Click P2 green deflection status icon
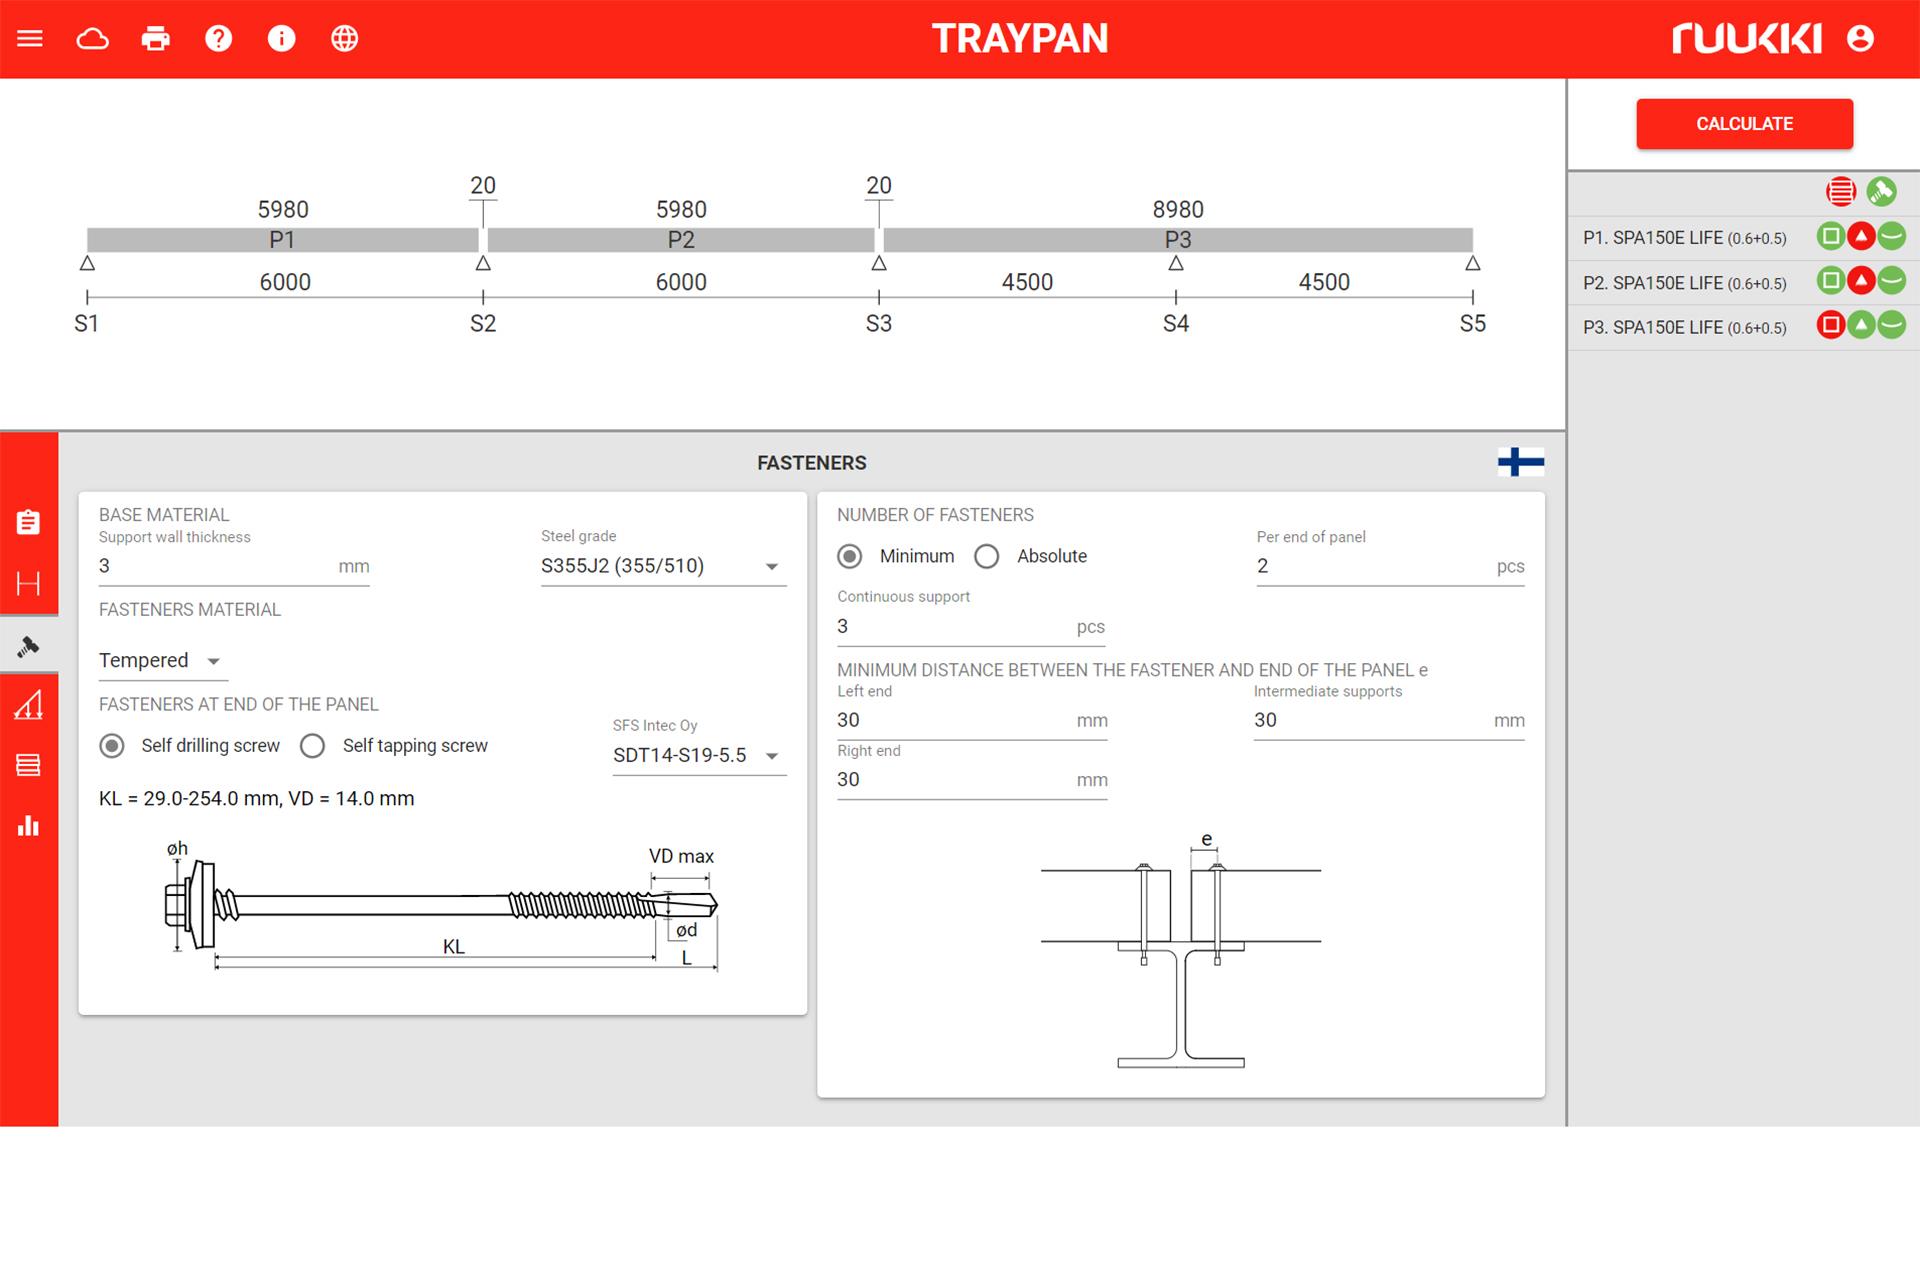The height and width of the screenshot is (1280, 1920). coord(1892,281)
